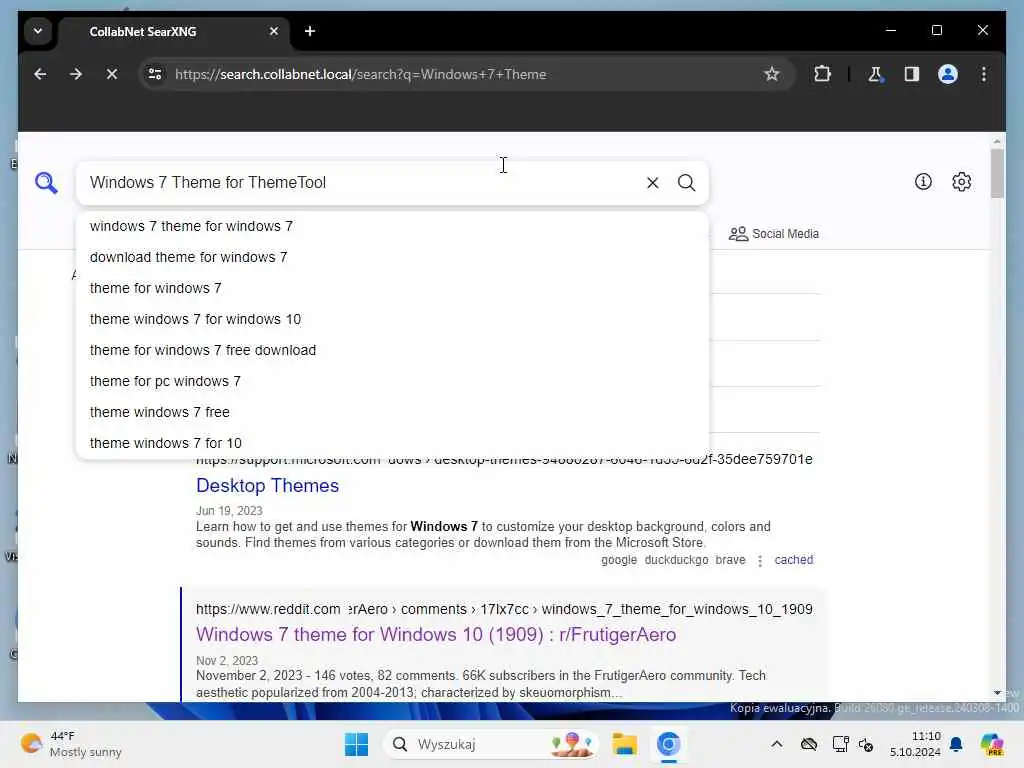Open Chrome three-dot menu

point(984,74)
